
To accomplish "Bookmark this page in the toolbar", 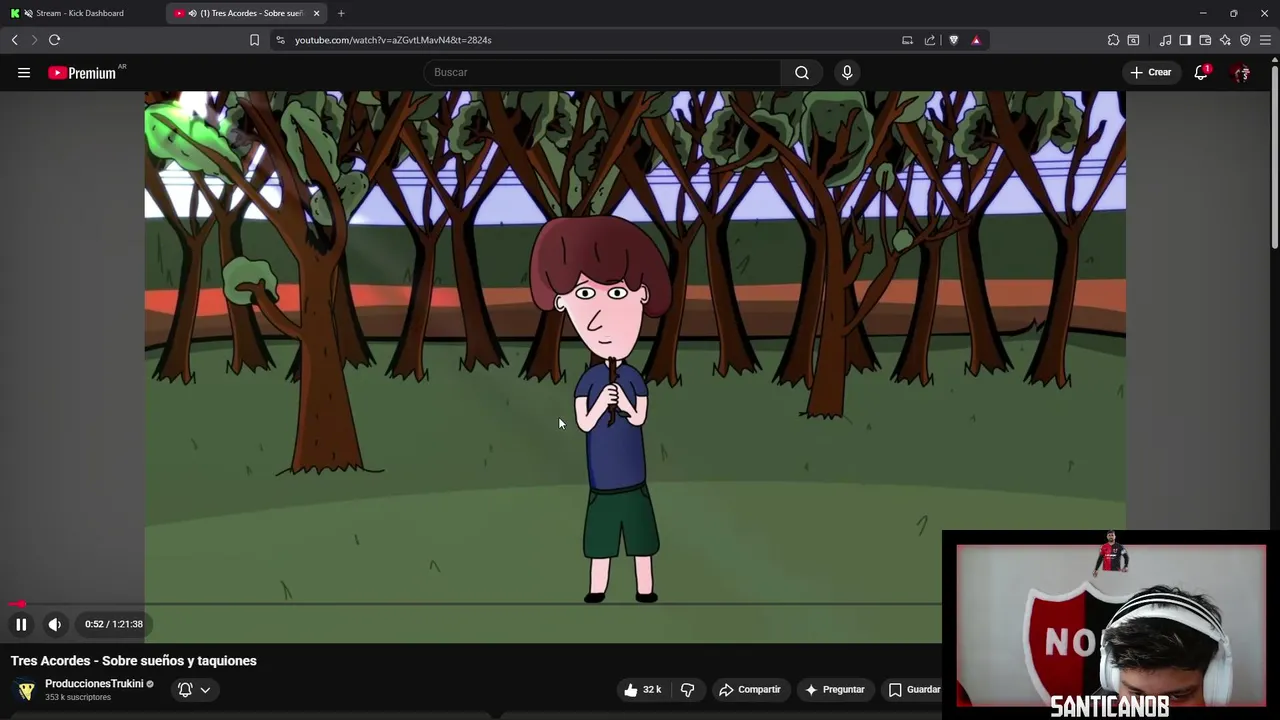I will coord(254,40).
